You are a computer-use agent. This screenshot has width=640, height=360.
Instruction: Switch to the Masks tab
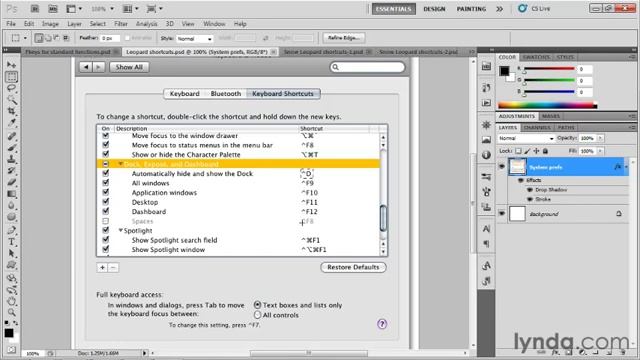click(x=551, y=116)
